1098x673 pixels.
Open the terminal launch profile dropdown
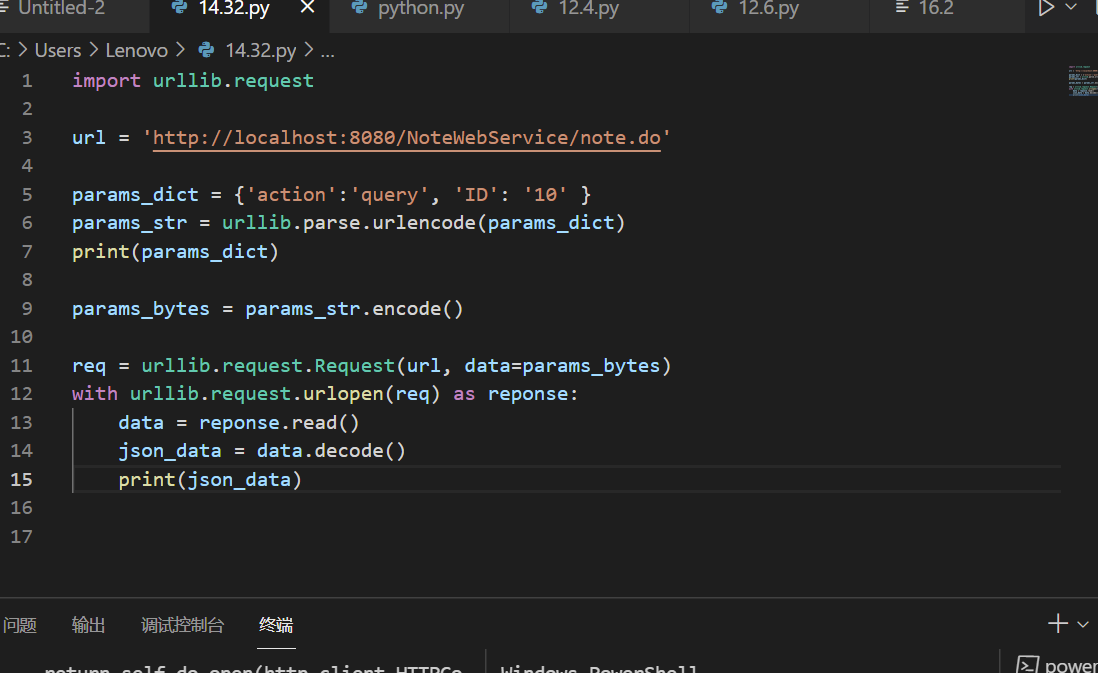1082,624
